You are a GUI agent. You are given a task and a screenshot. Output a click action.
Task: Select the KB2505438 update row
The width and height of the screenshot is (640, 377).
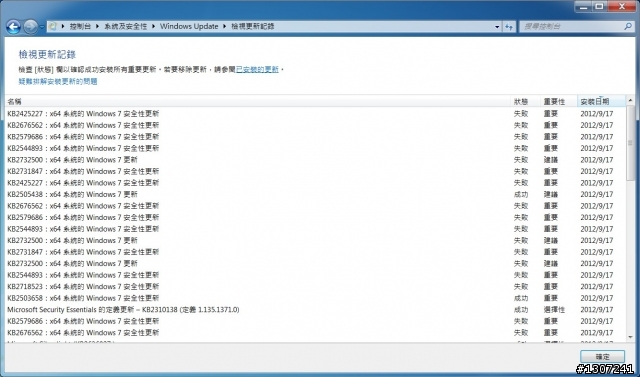click(315, 195)
